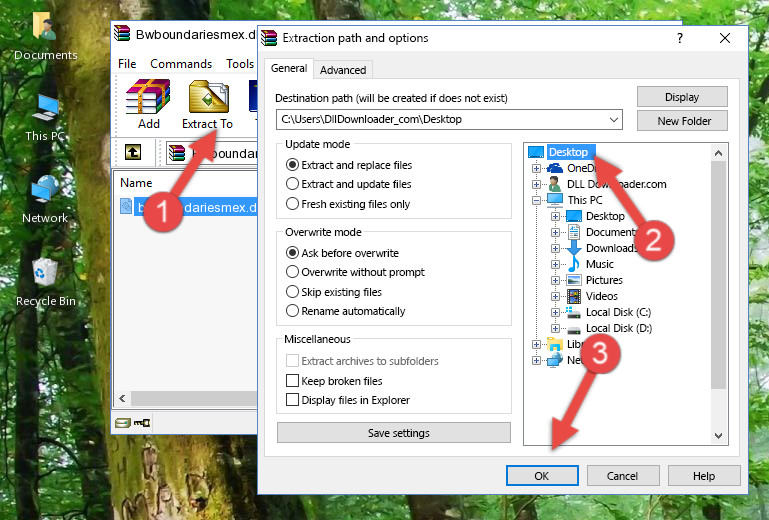Enable Keep broken files checkbox
The width and height of the screenshot is (769, 520).
click(x=292, y=381)
